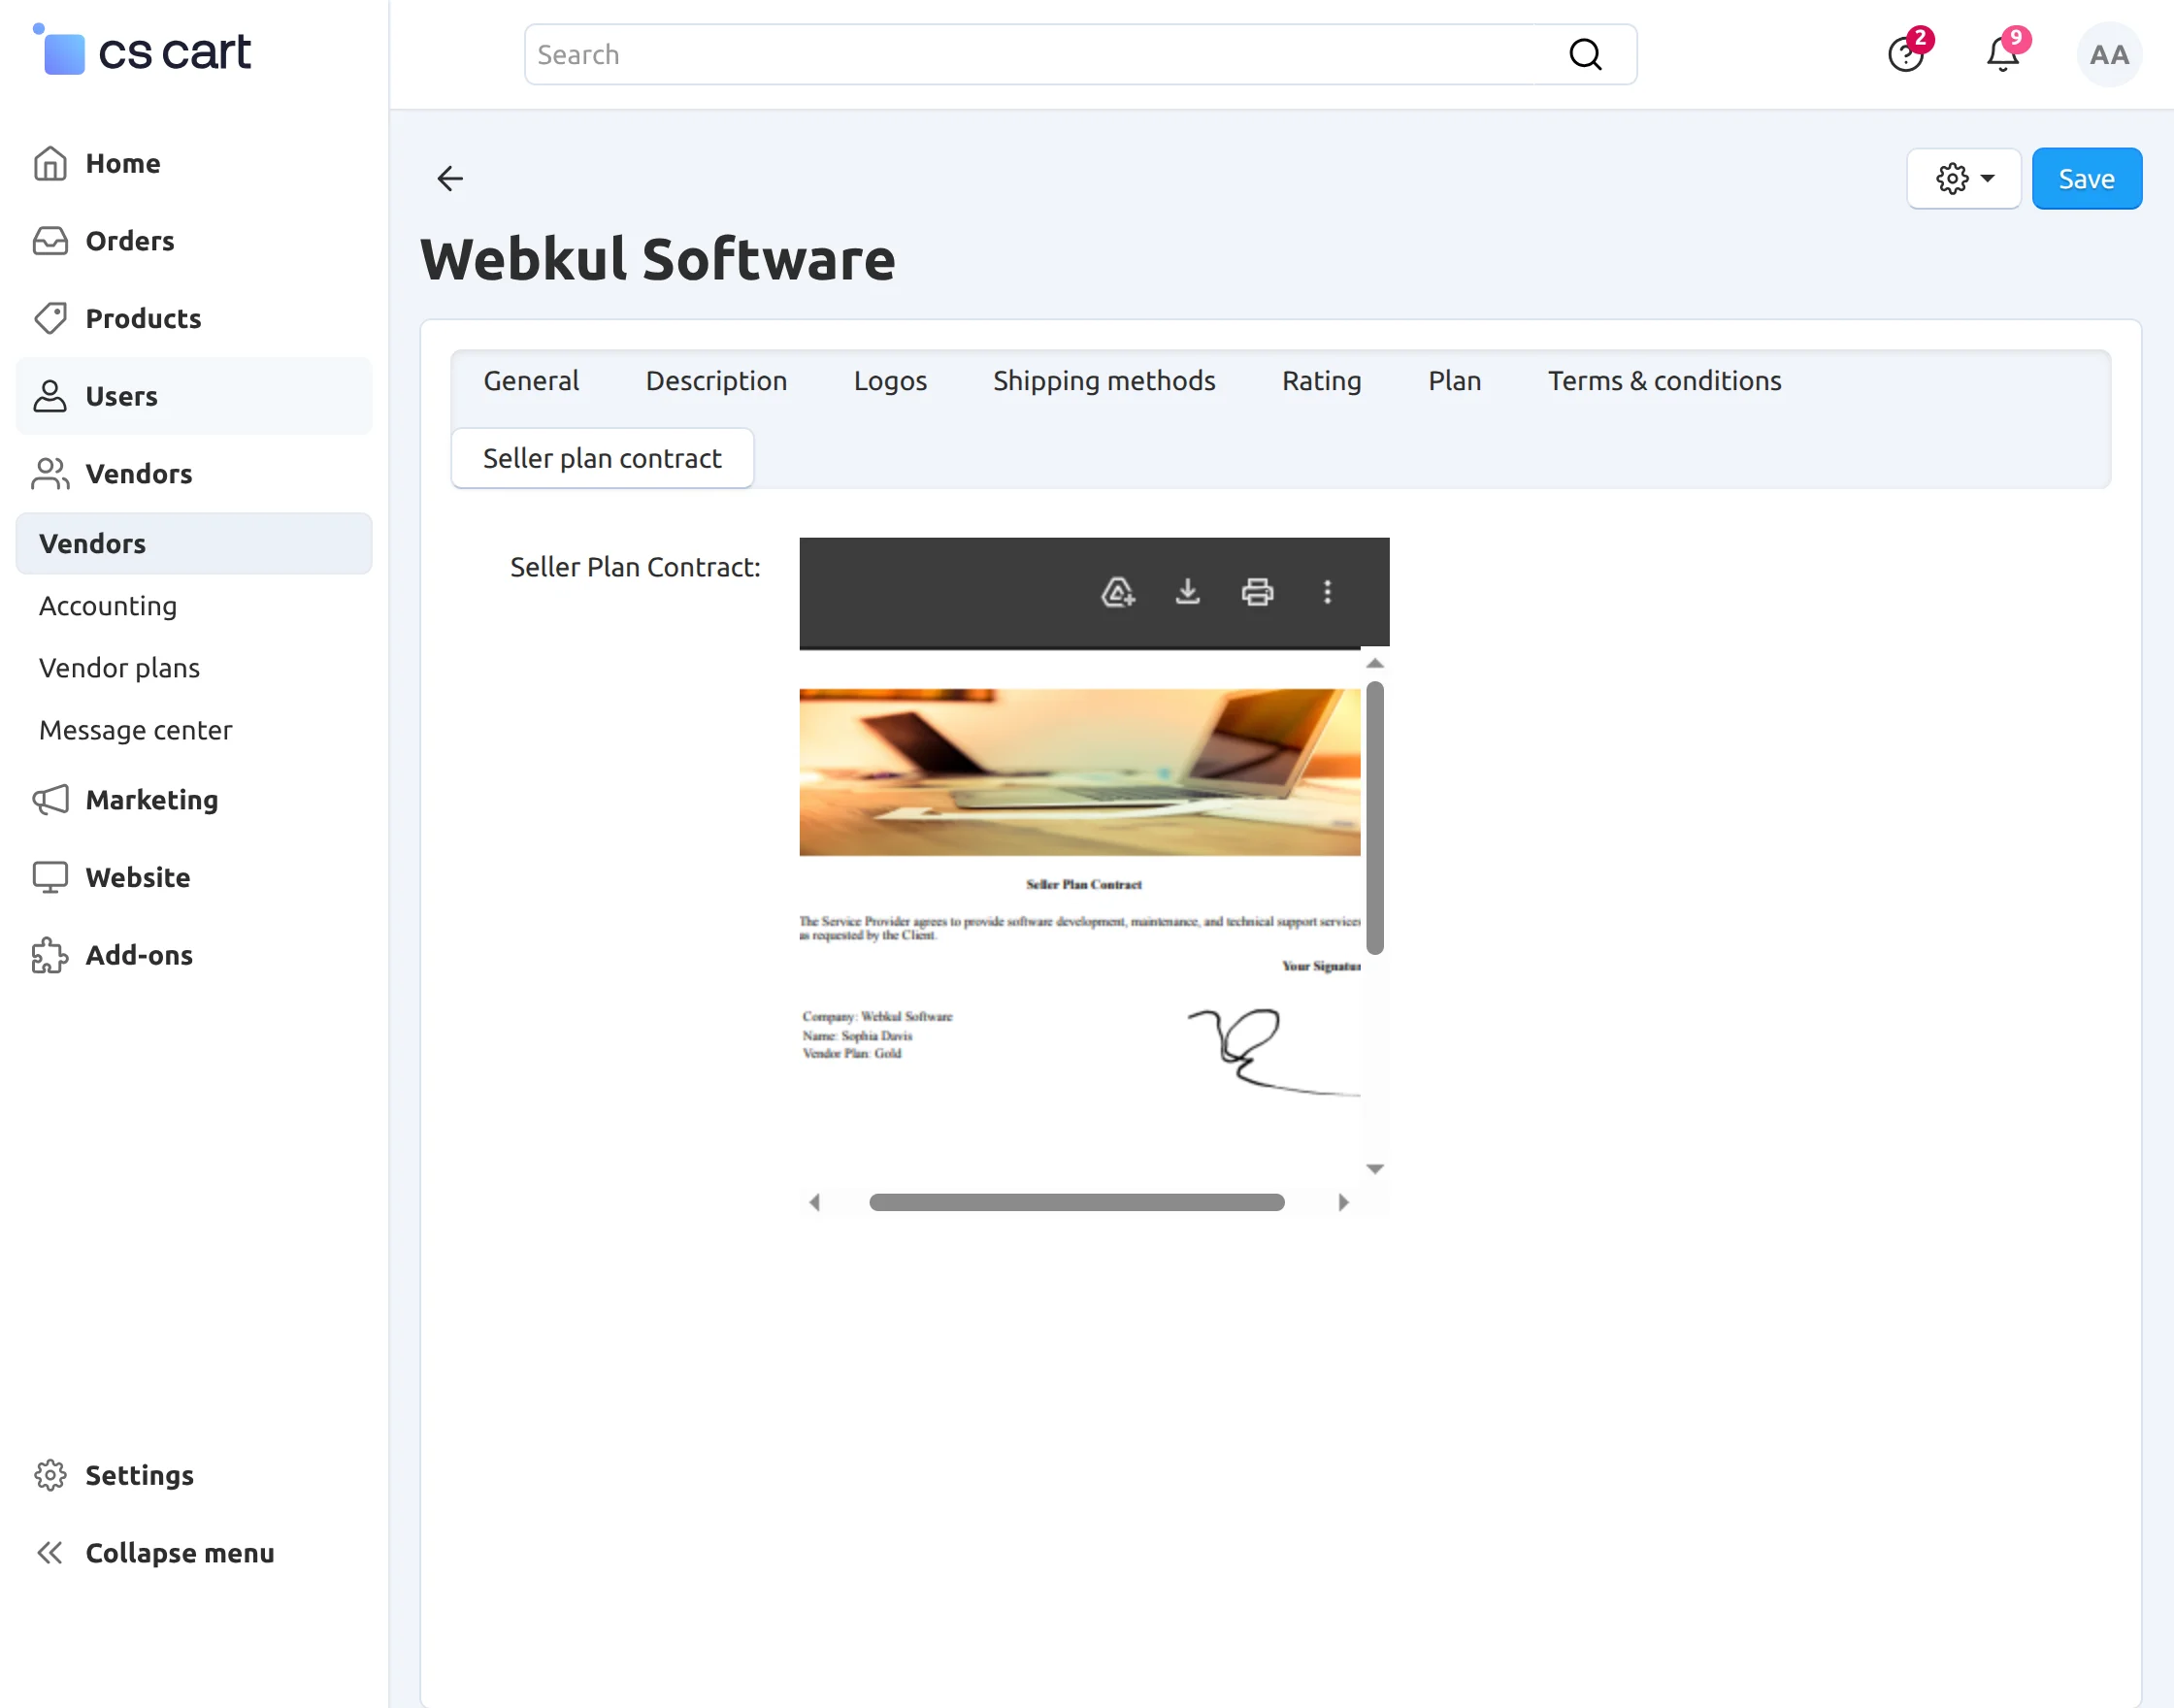
Task: Click PDF vertical scrollbar thumb
Action: click(1375, 818)
